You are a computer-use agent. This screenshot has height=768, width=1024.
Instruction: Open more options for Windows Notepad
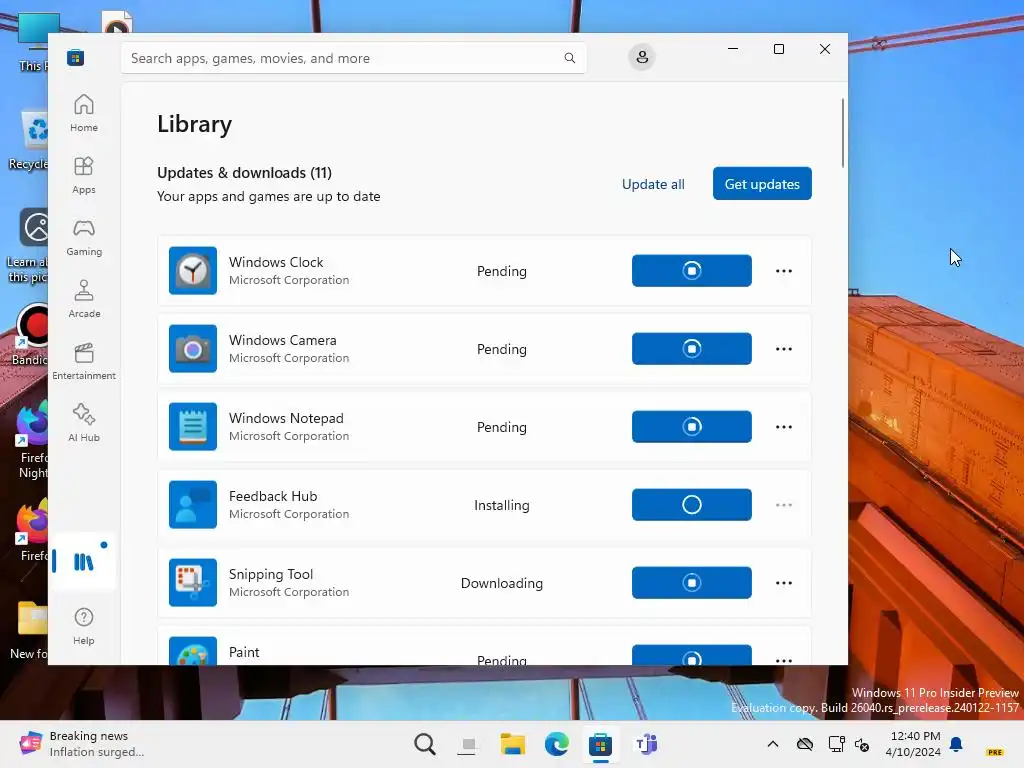click(784, 427)
